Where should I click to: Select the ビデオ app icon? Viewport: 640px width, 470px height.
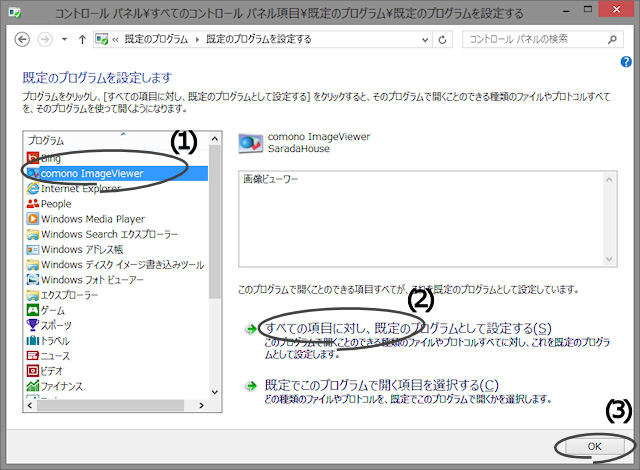point(33,371)
